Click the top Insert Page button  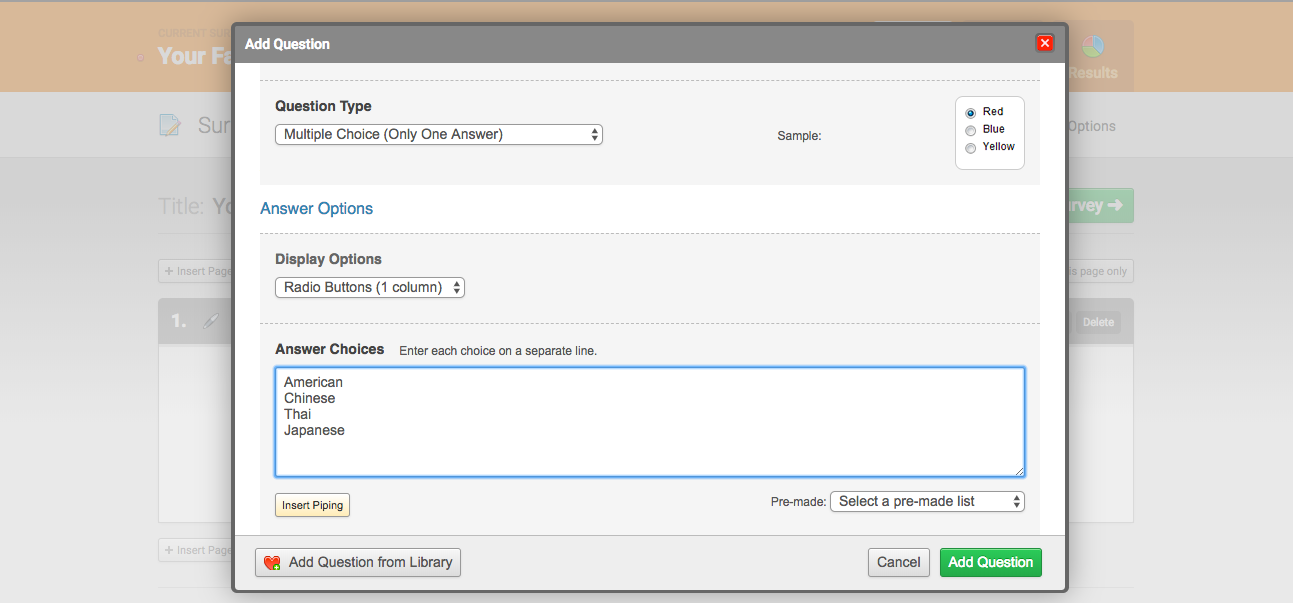tap(196, 271)
